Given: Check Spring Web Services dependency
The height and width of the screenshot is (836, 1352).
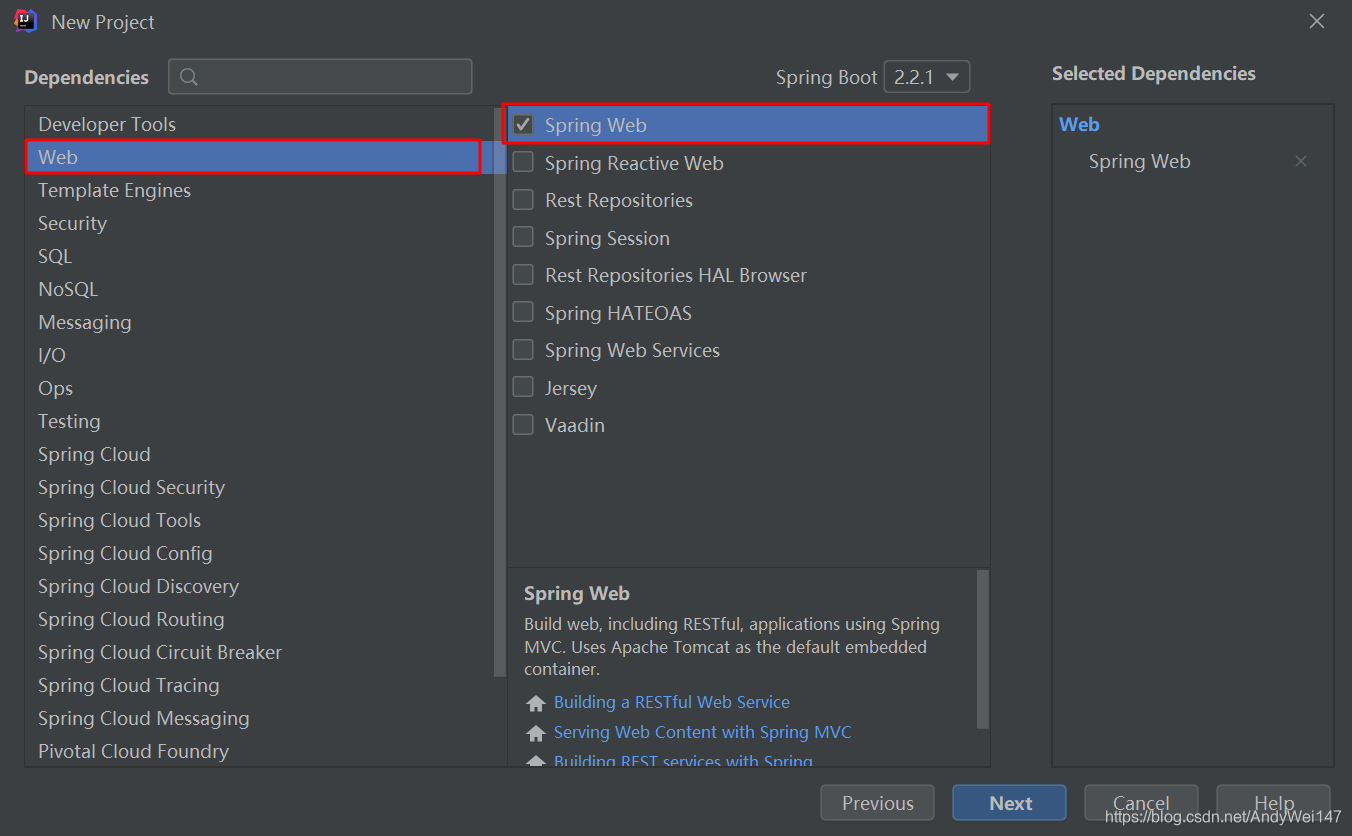Looking at the screenshot, I should [523, 350].
